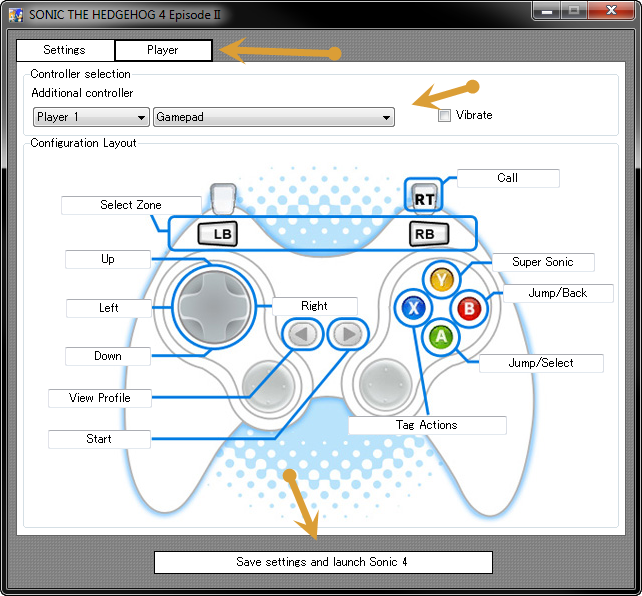Viewport: 642px width, 596px height.
Task: Click the Right mapping field
Action: click(314, 306)
